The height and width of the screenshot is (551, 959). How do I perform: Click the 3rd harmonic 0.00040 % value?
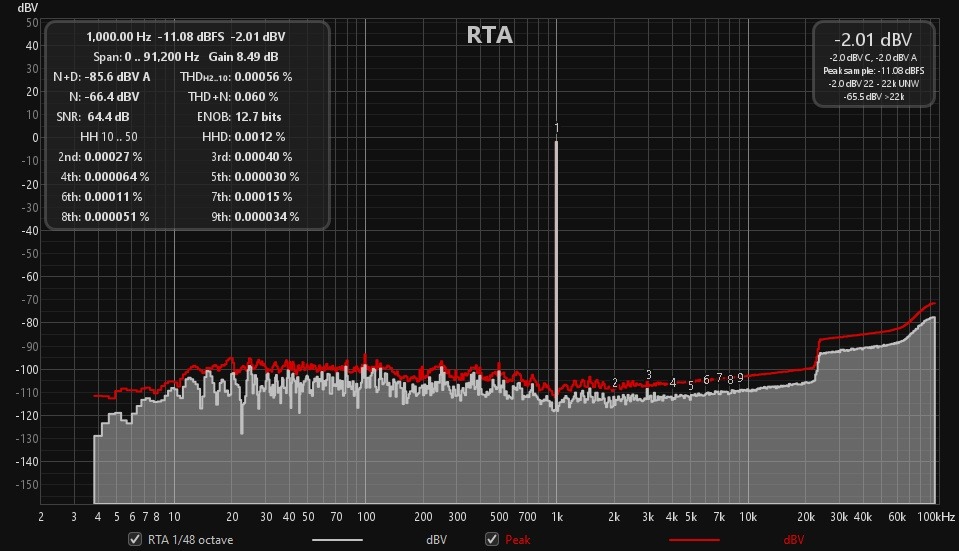[263, 157]
